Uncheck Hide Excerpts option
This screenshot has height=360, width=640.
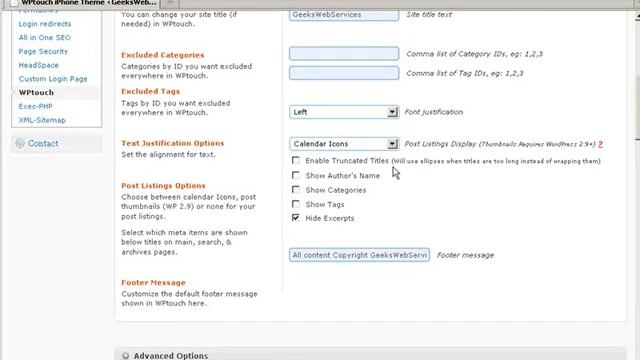pyautogui.click(x=296, y=218)
